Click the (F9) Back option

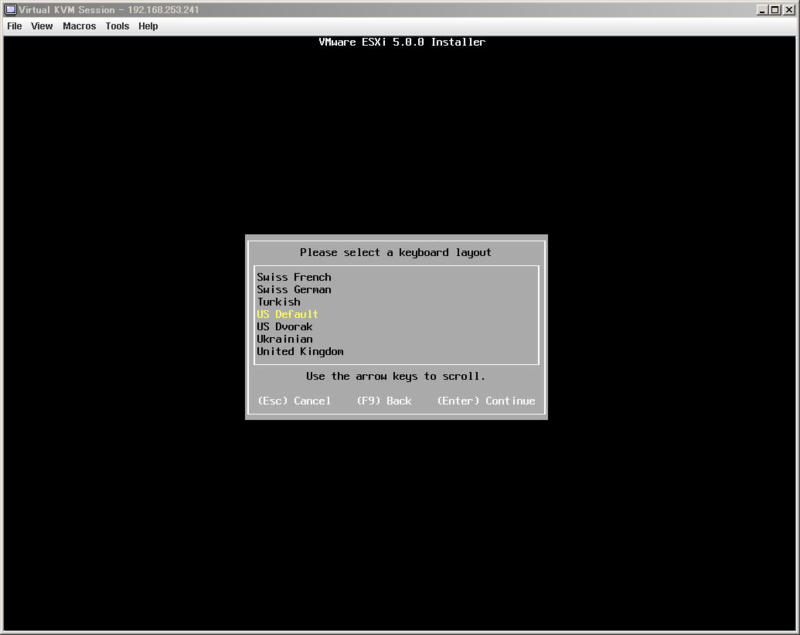(384, 401)
